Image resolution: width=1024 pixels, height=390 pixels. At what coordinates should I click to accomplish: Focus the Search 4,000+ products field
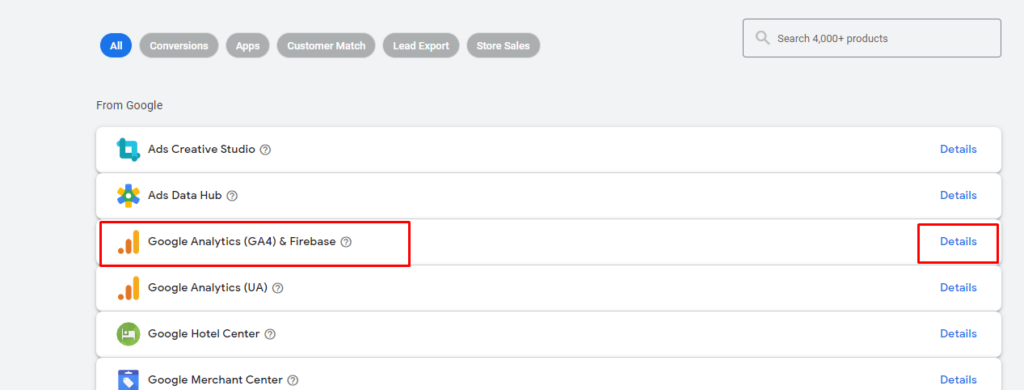(871, 38)
